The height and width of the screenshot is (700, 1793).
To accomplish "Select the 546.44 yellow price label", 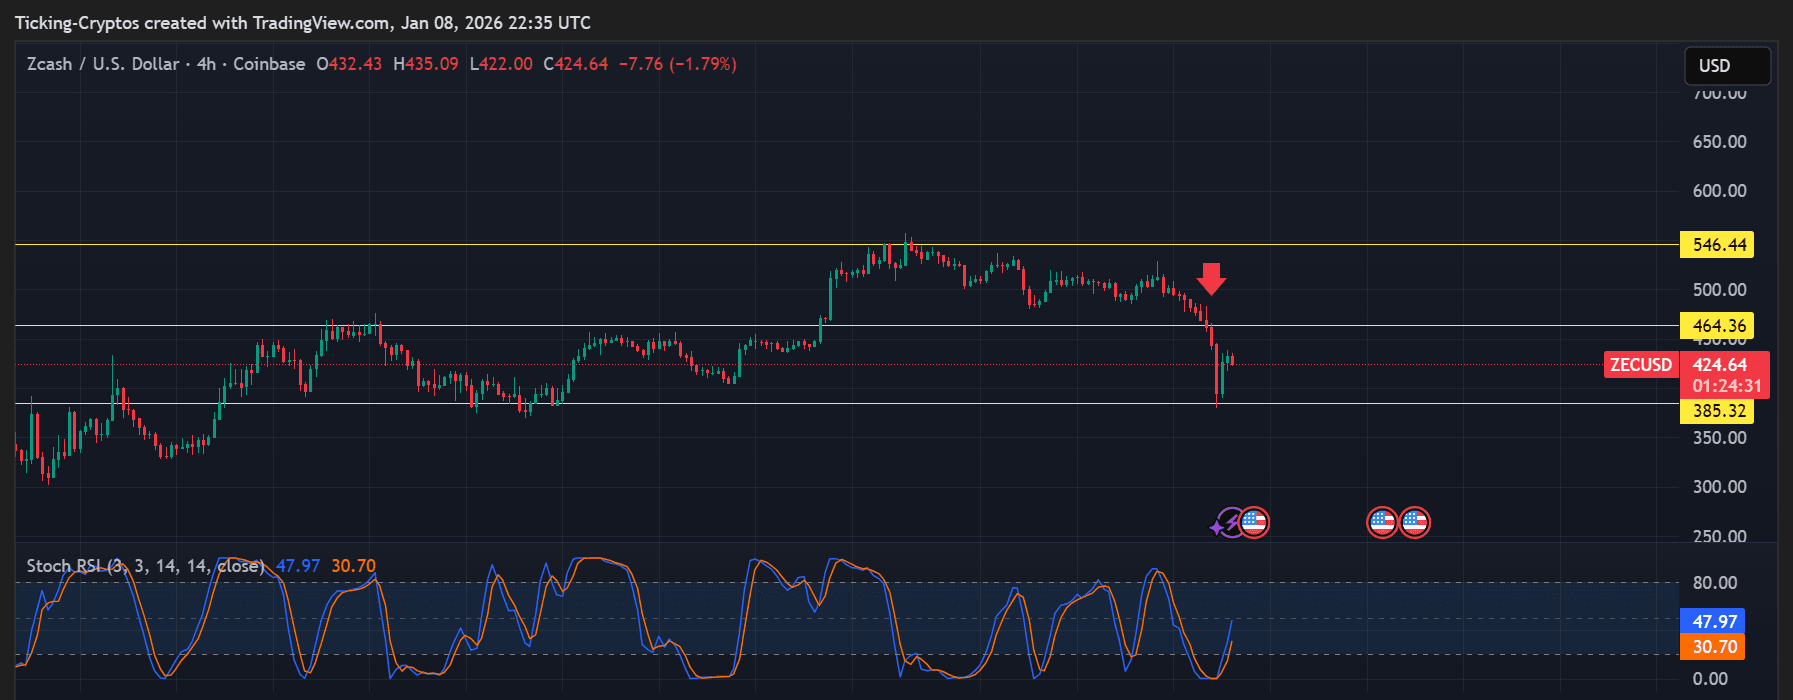I will pos(1717,245).
